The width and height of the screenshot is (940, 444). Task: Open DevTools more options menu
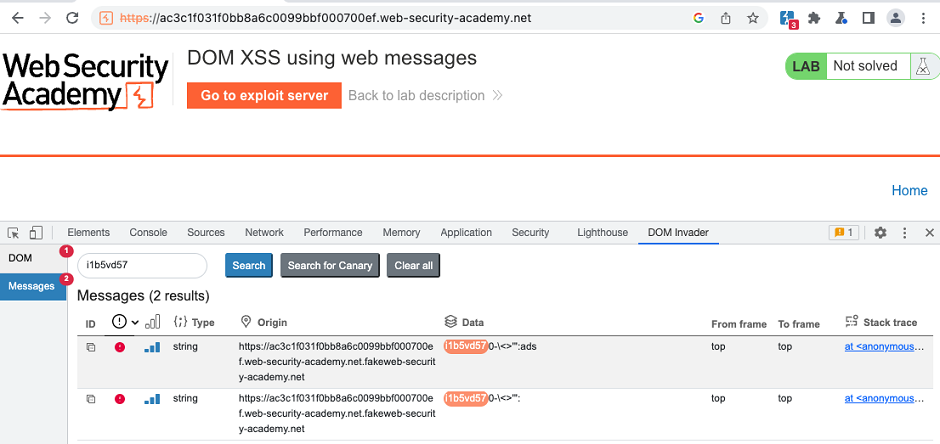click(x=905, y=232)
